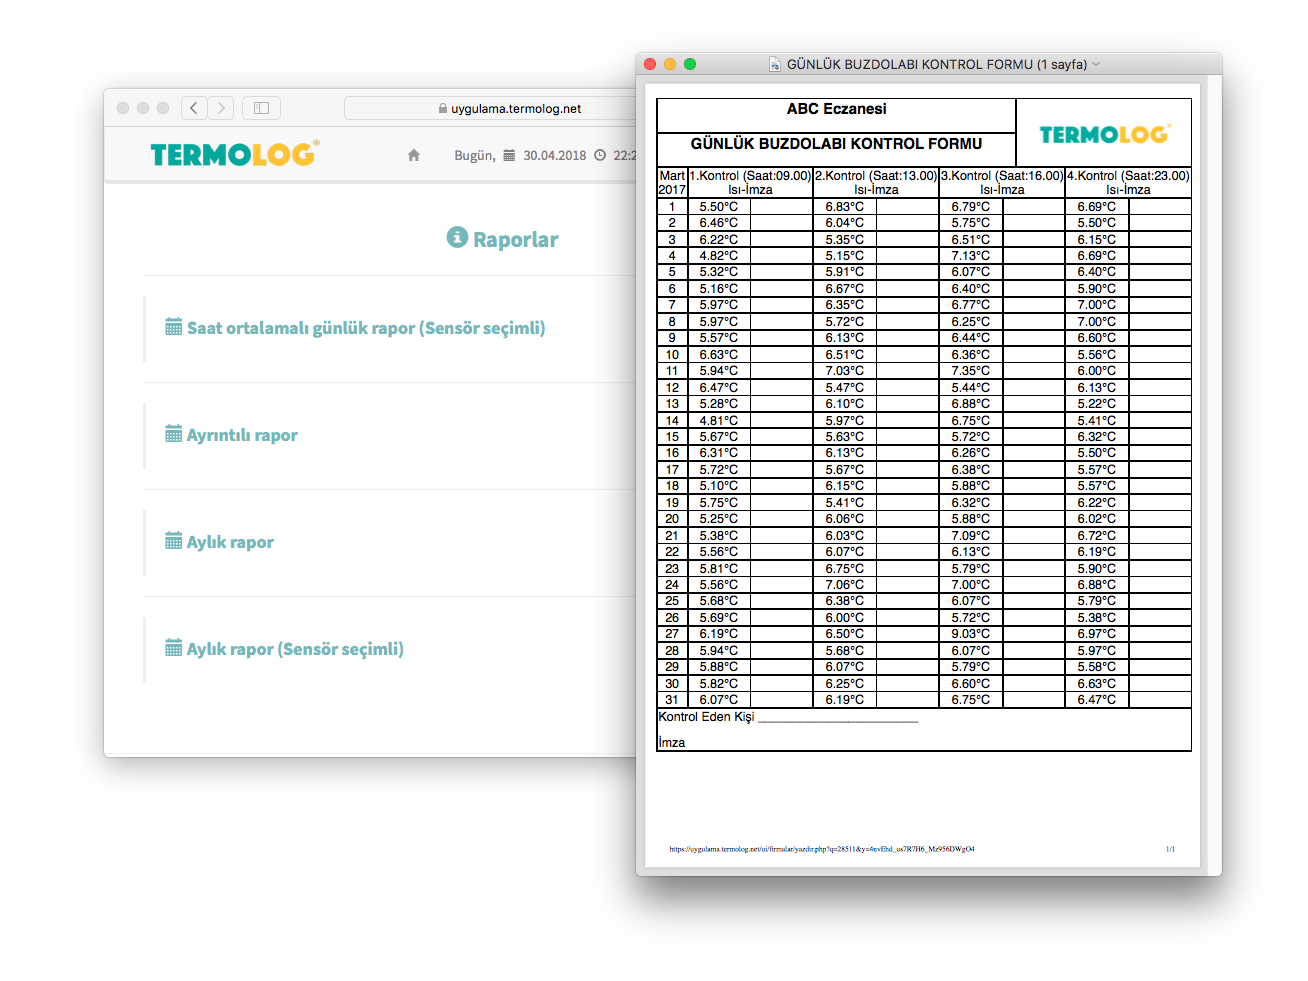The width and height of the screenshot is (1308, 981).
Task: Click the Bugün, label
Action: [x=475, y=156]
